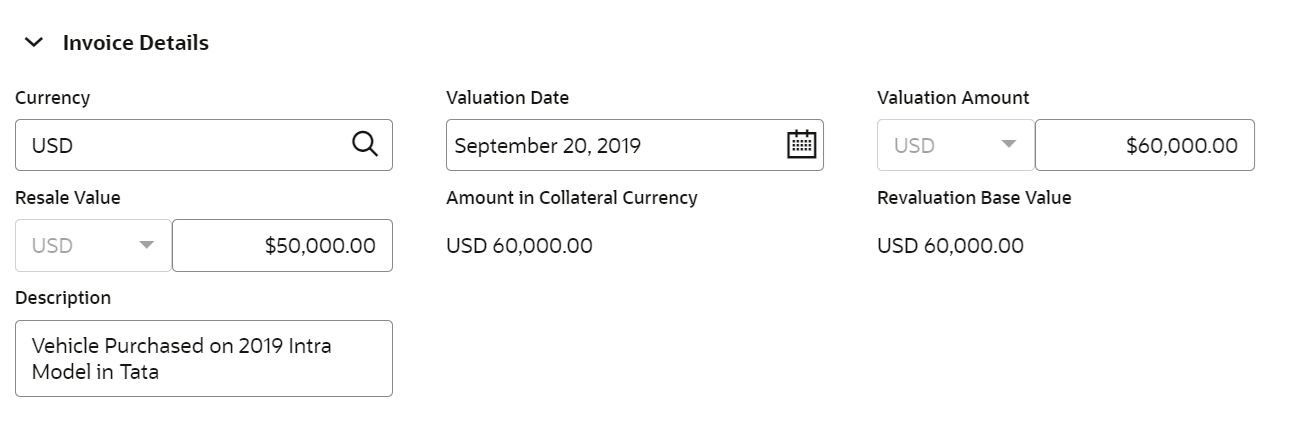Click the Valuation Date label
The height and width of the screenshot is (421, 1316).
click(507, 98)
